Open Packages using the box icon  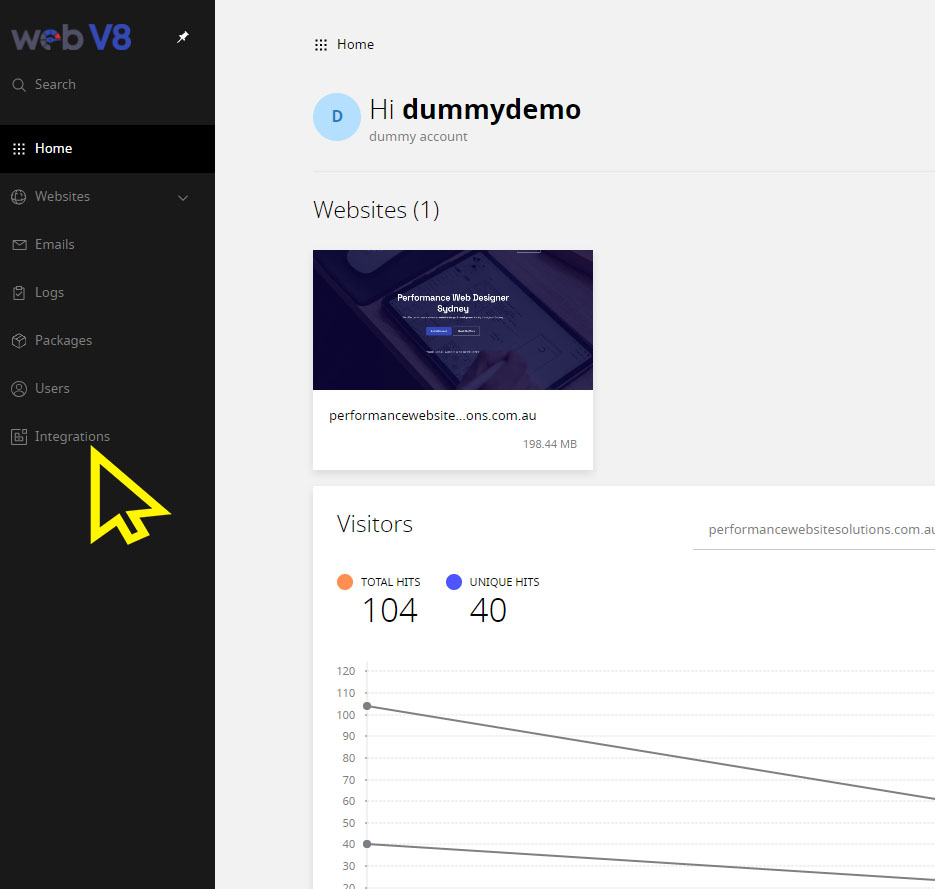pyautogui.click(x=19, y=340)
